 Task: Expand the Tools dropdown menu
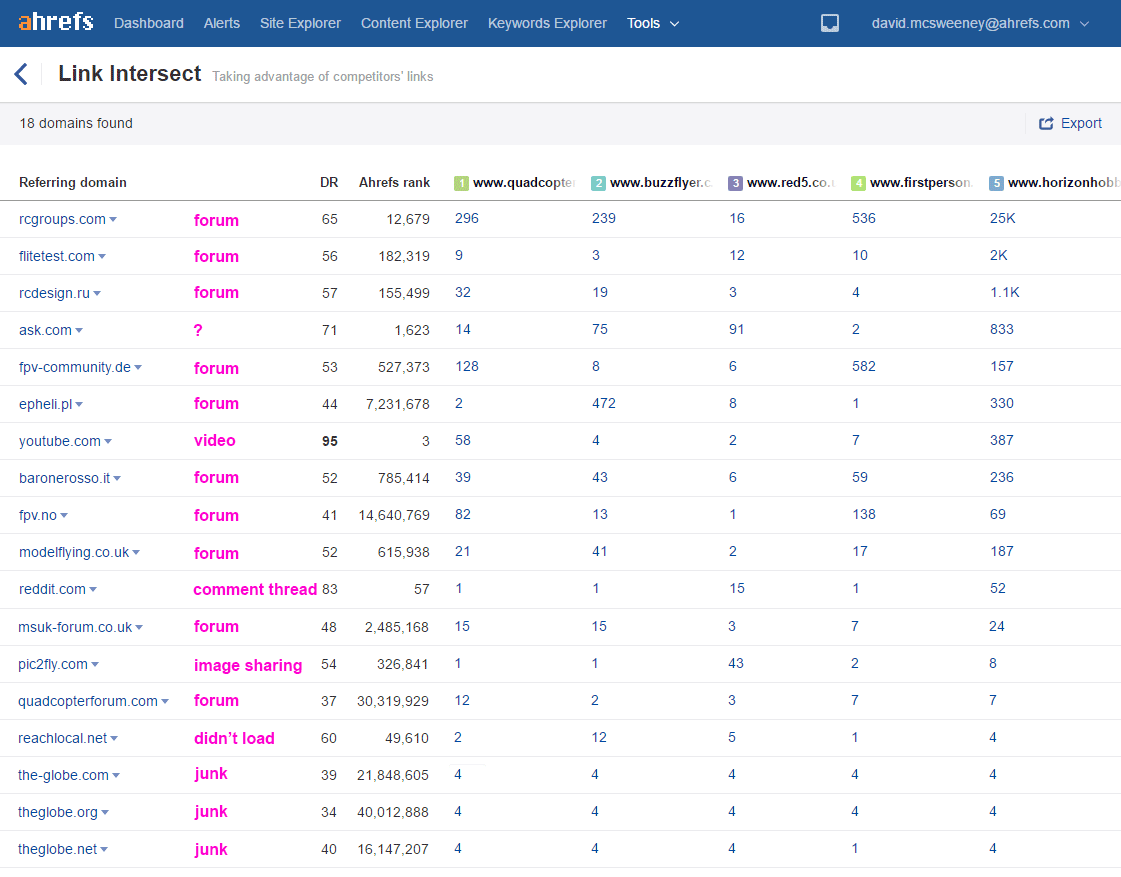click(x=653, y=23)
